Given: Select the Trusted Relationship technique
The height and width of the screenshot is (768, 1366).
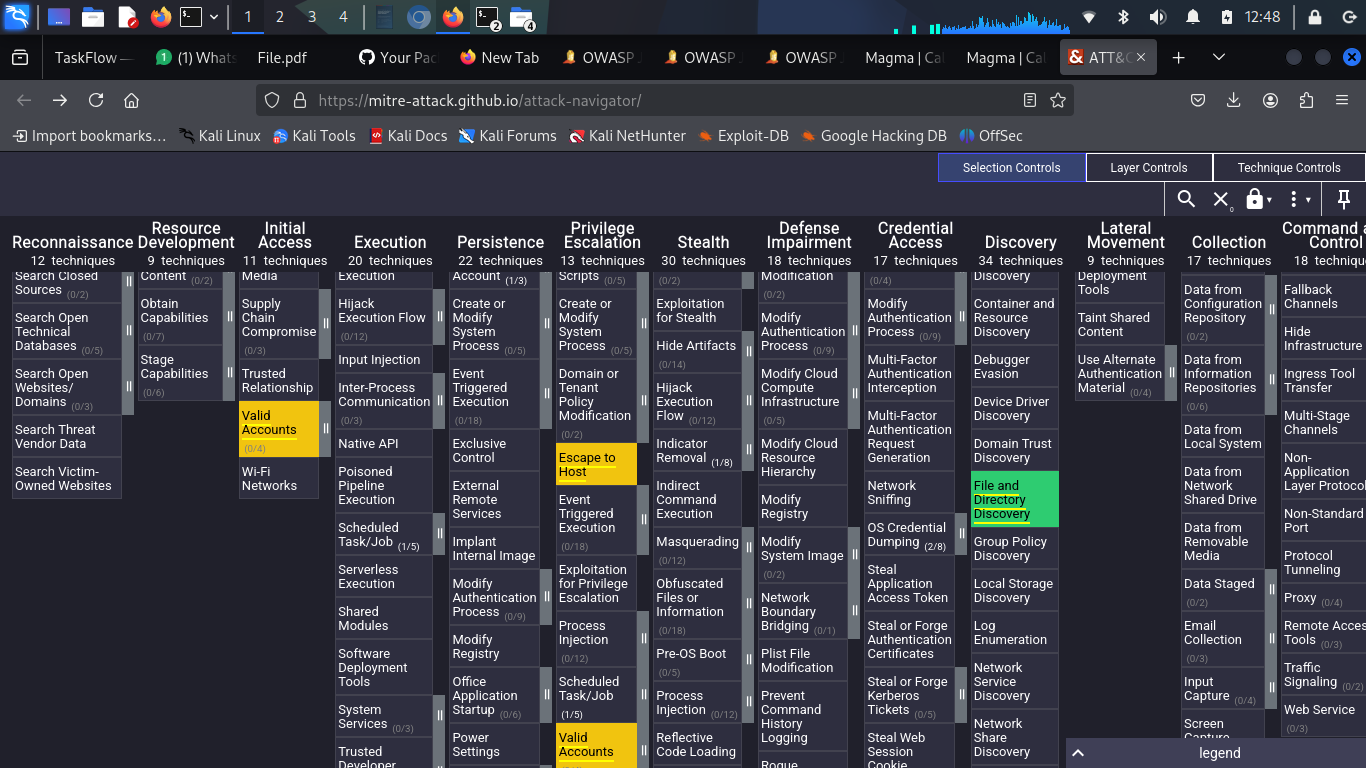Looking at the screenshot, I should pyautogui.click(x=277, y=380).
